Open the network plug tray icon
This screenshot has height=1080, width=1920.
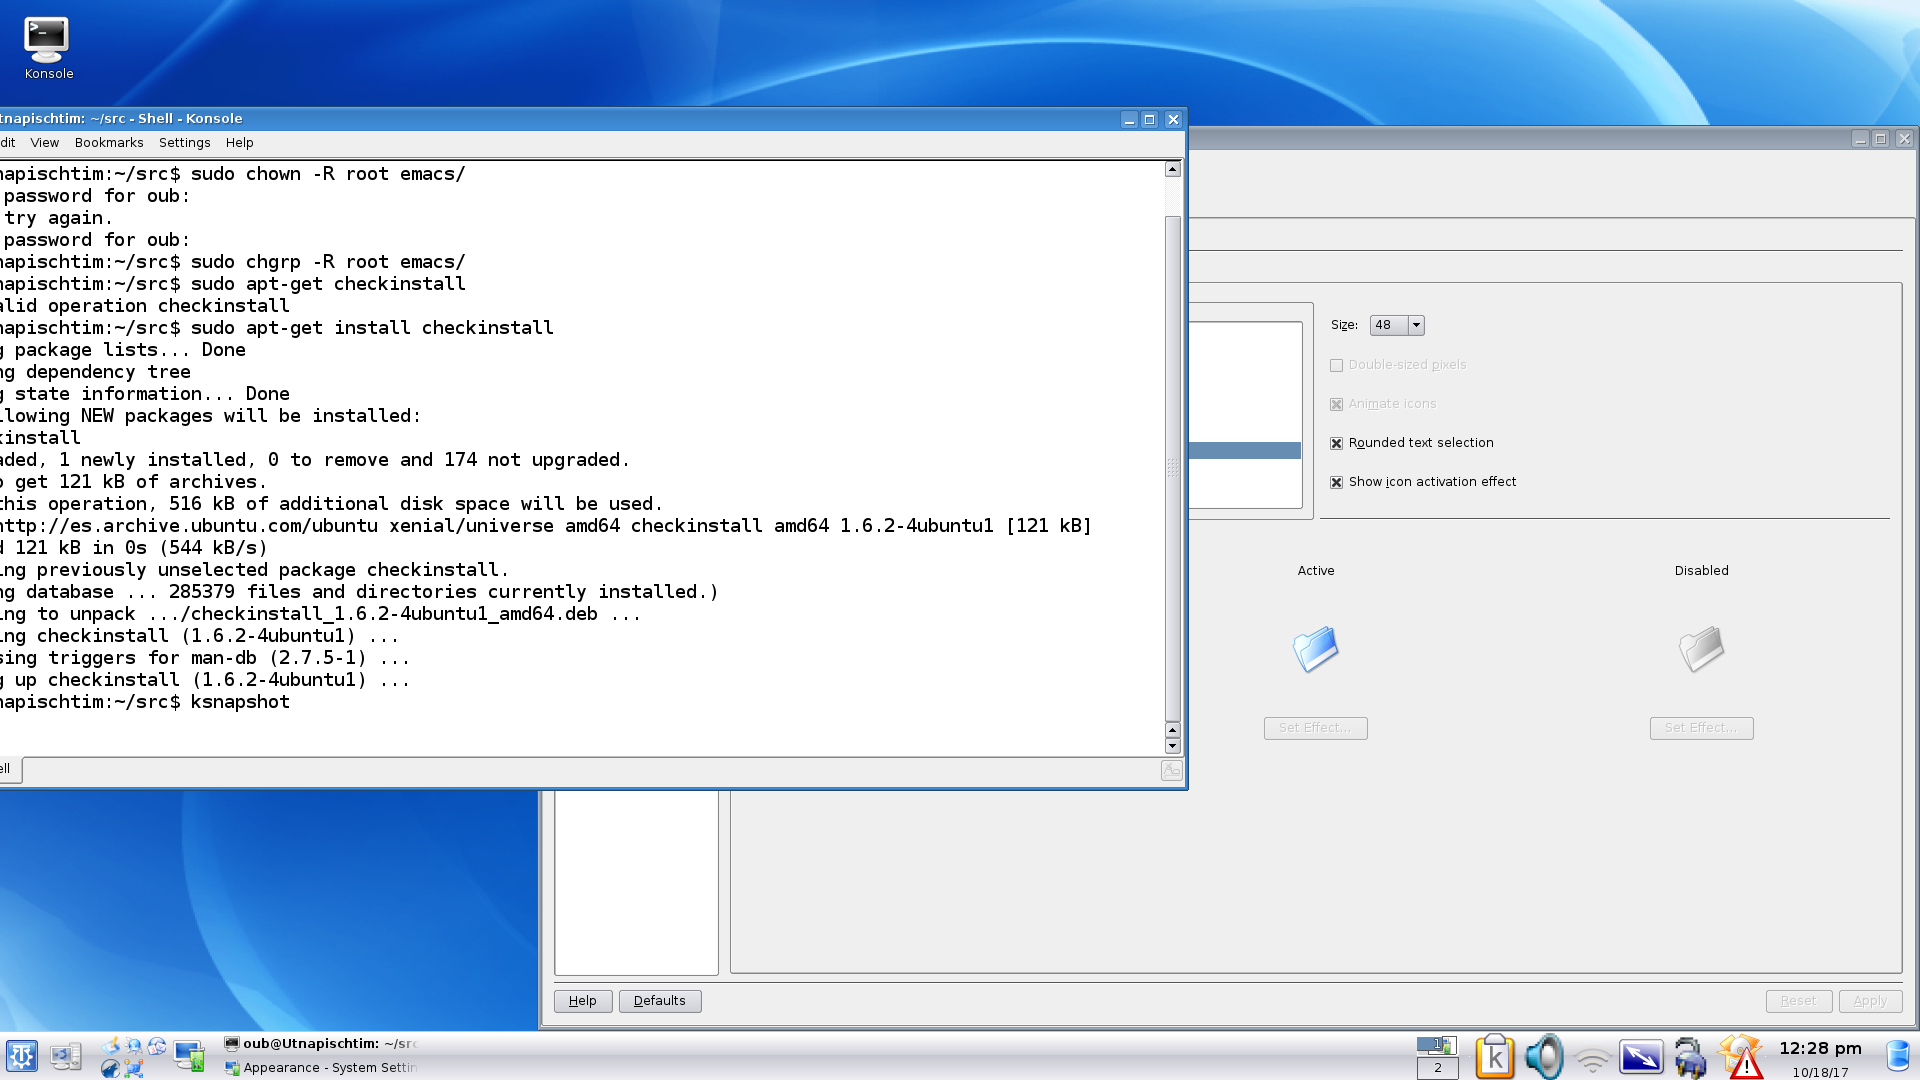pos(1690,1058)
